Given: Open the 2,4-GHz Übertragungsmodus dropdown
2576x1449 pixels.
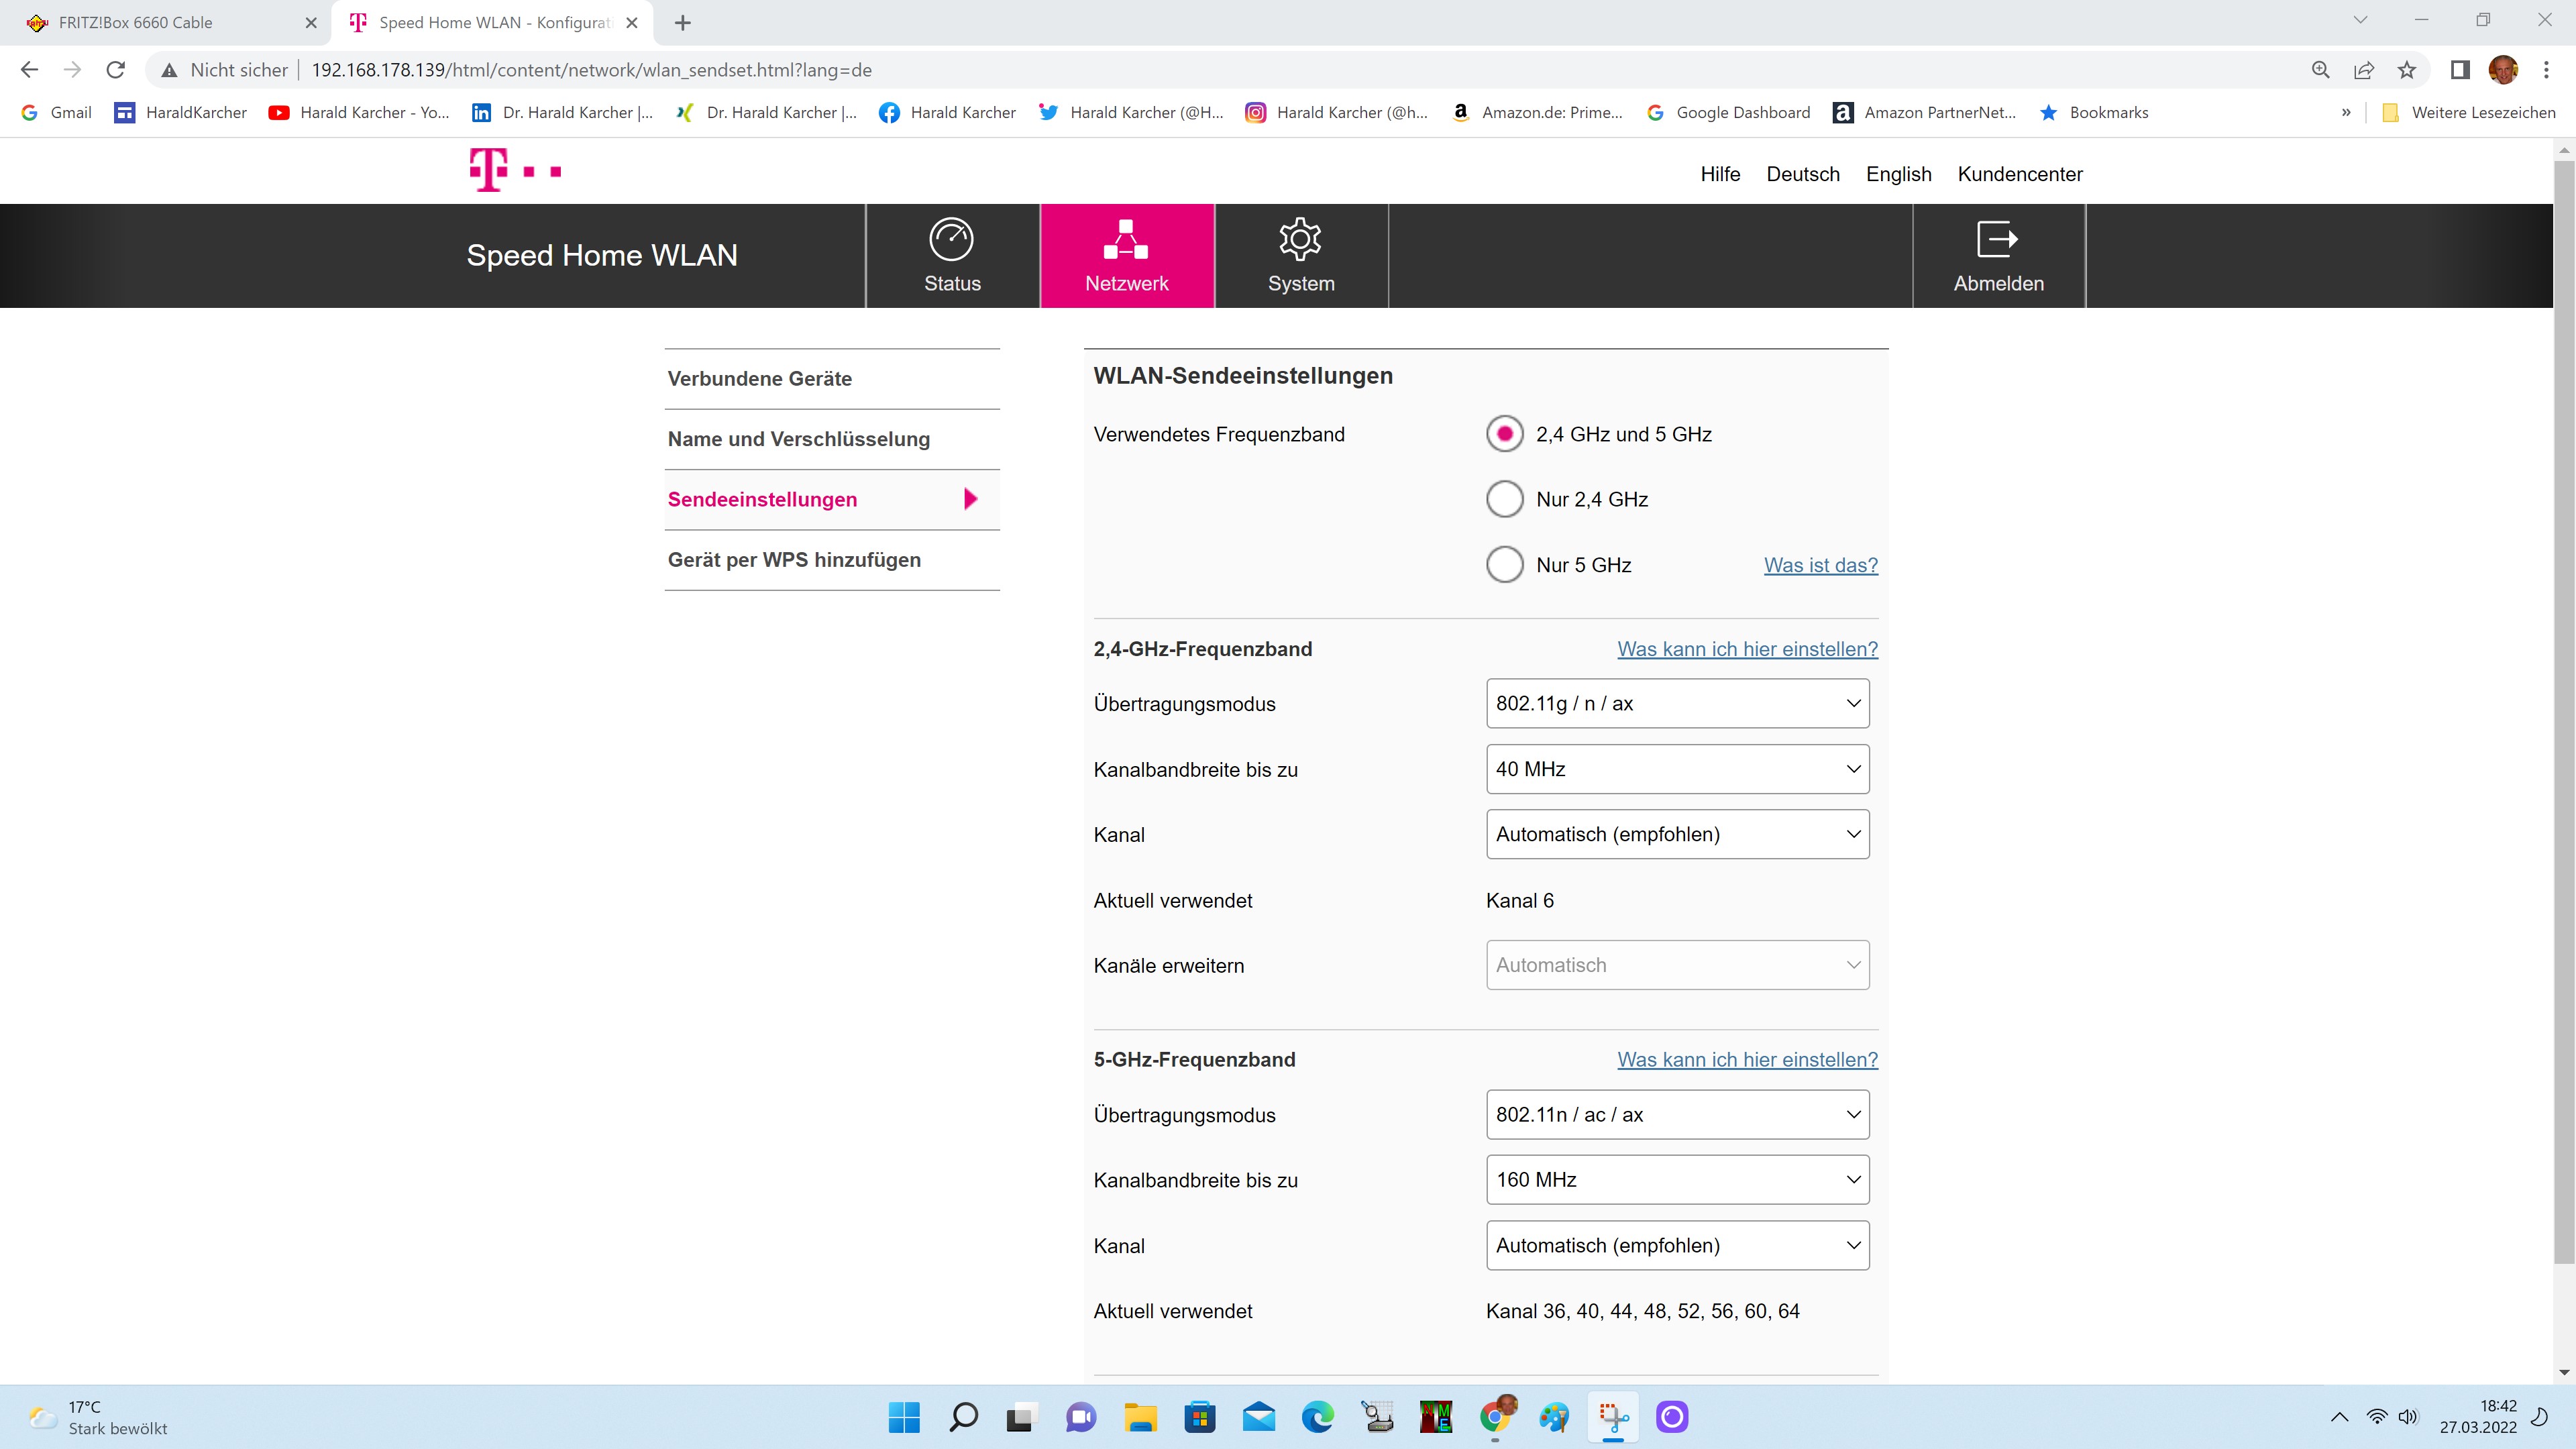Looking at the screenshot, I should pos(1677,703).
